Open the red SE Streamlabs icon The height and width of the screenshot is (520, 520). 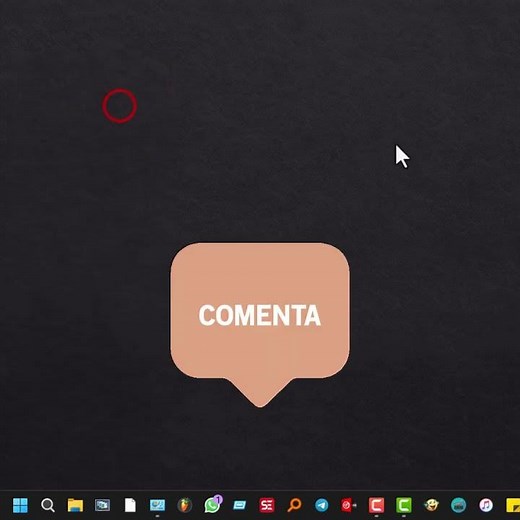coord(267,505)
